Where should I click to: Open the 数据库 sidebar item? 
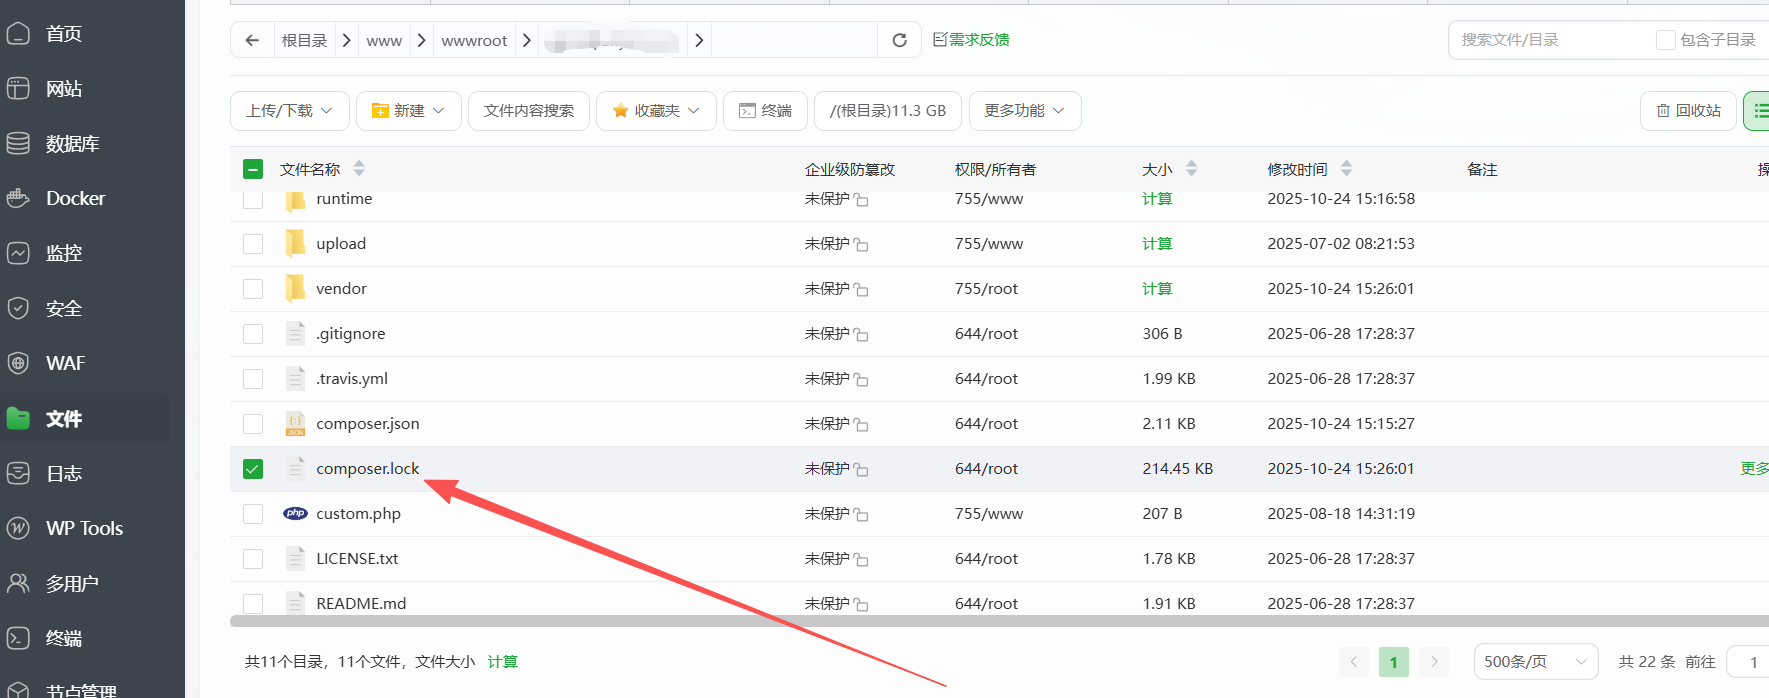click(72, 144)
